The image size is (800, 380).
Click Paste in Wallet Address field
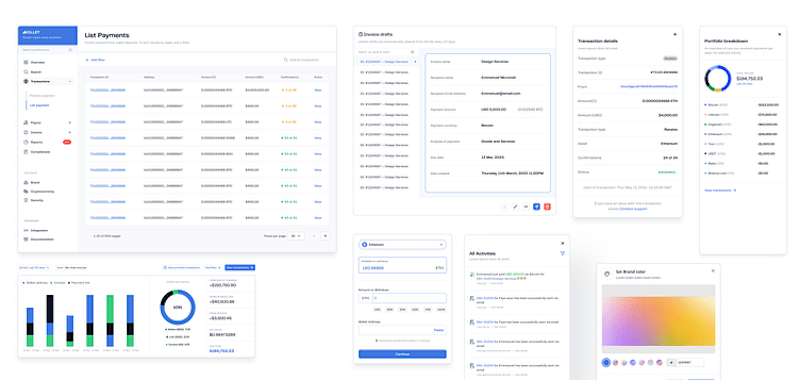[438, 330]
